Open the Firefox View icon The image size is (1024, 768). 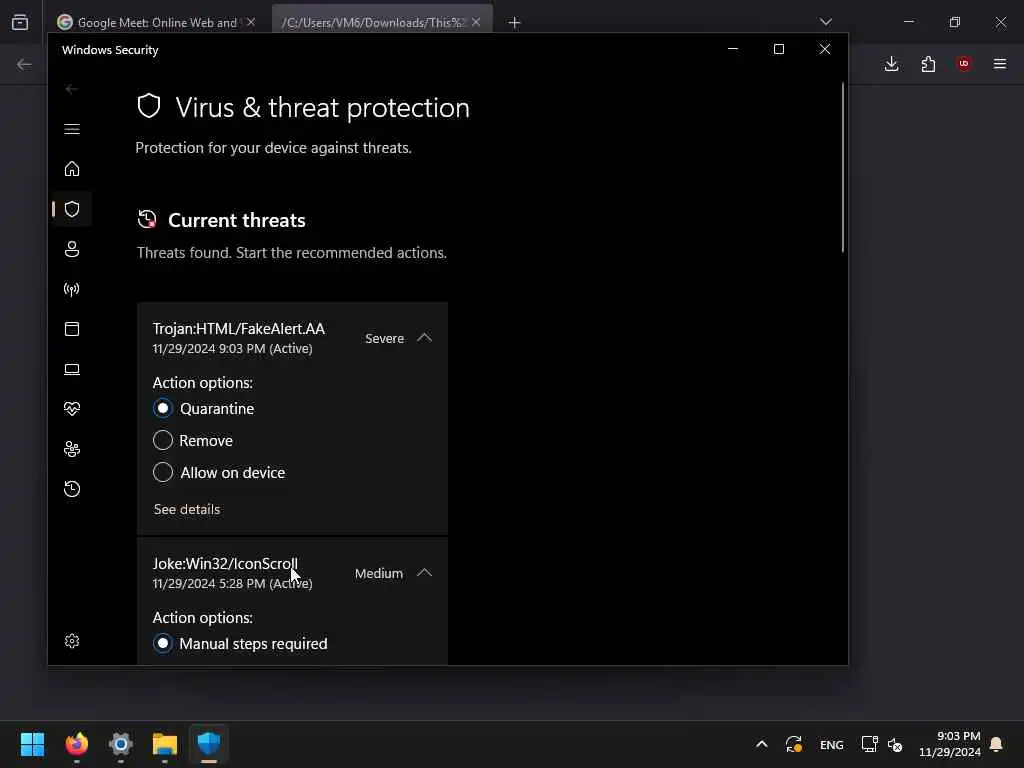point(20,22)
